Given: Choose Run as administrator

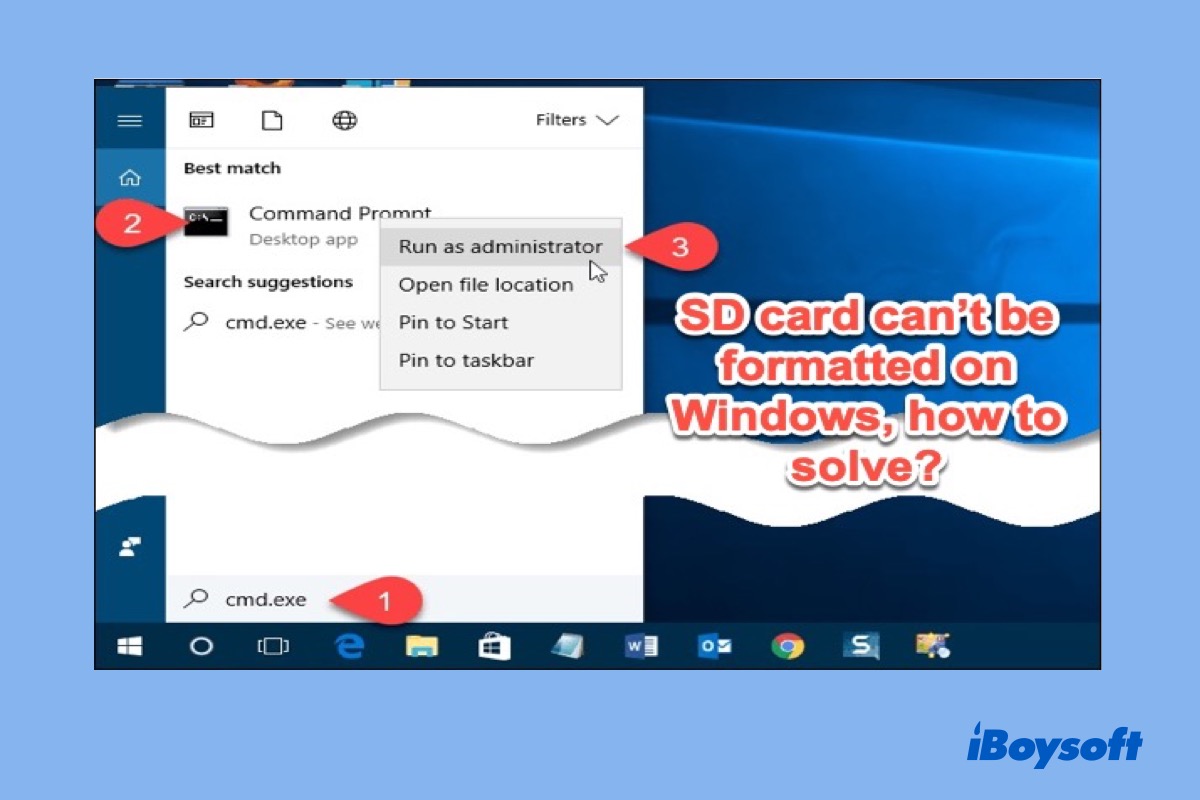Looking at the screenshot, I should coord(500,247).
